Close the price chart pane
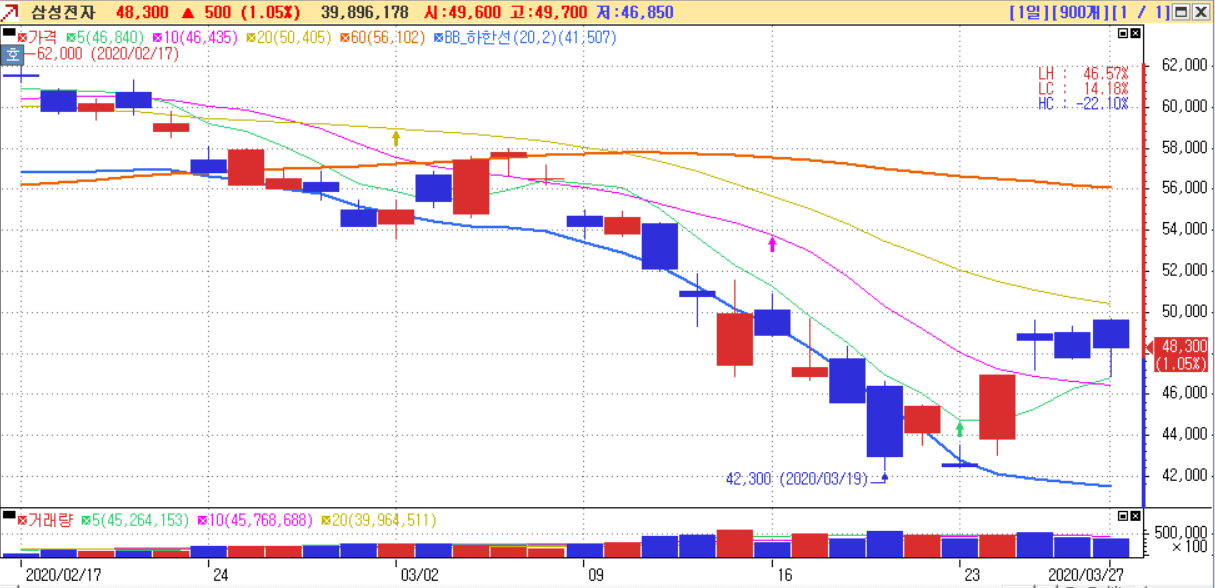This screenshot has height=588, width=1215. [x=1134, y=34]
